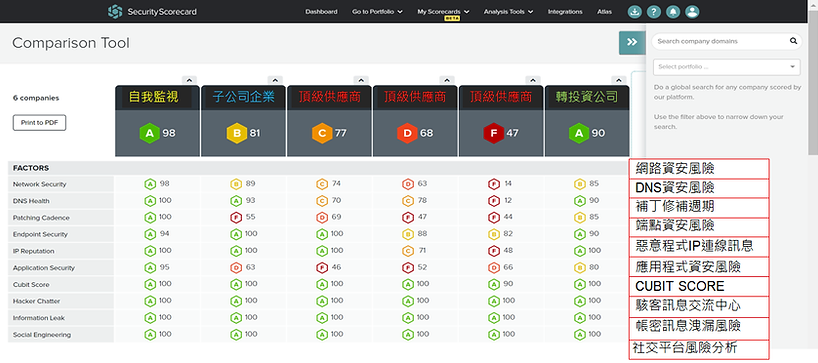
Task: Select Social Engineering factor row label
Action: click(x=42, y=334)
